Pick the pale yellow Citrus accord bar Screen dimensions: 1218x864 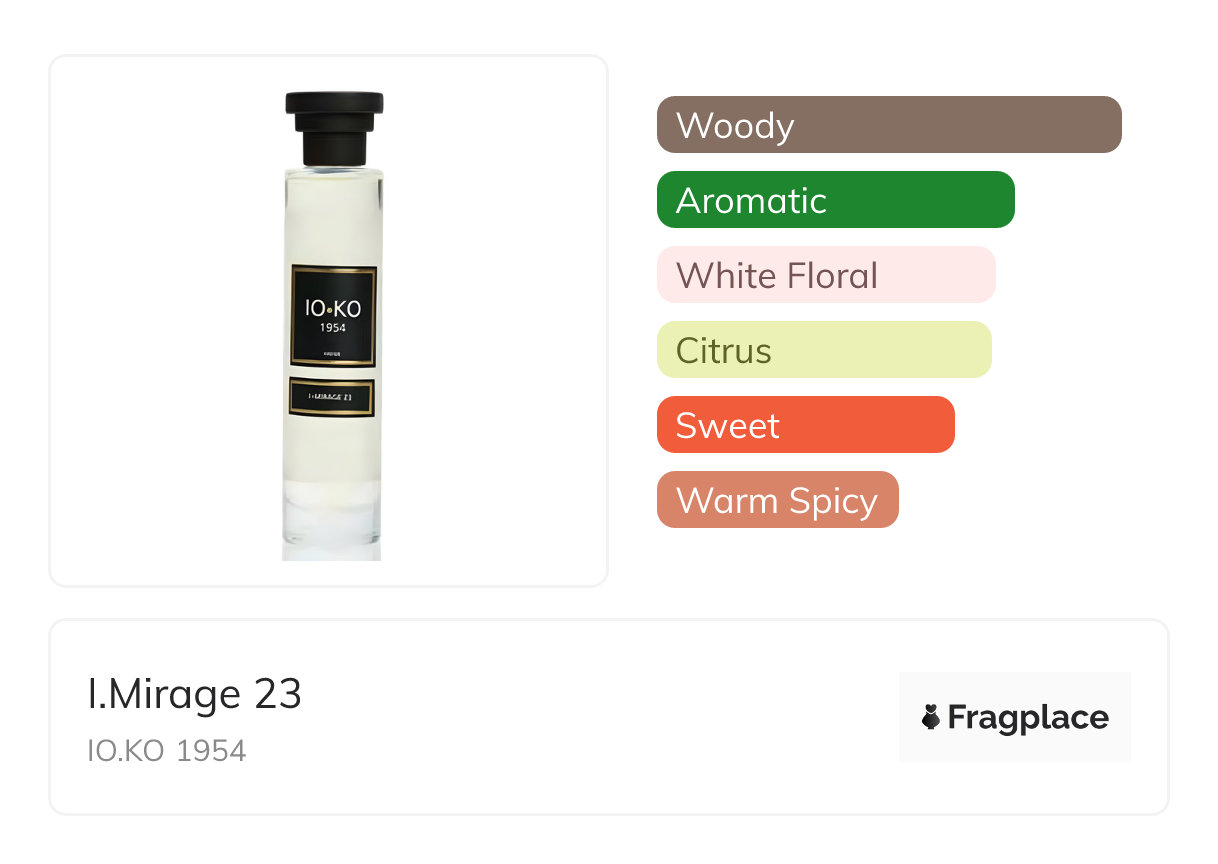[x=824, y=350]
